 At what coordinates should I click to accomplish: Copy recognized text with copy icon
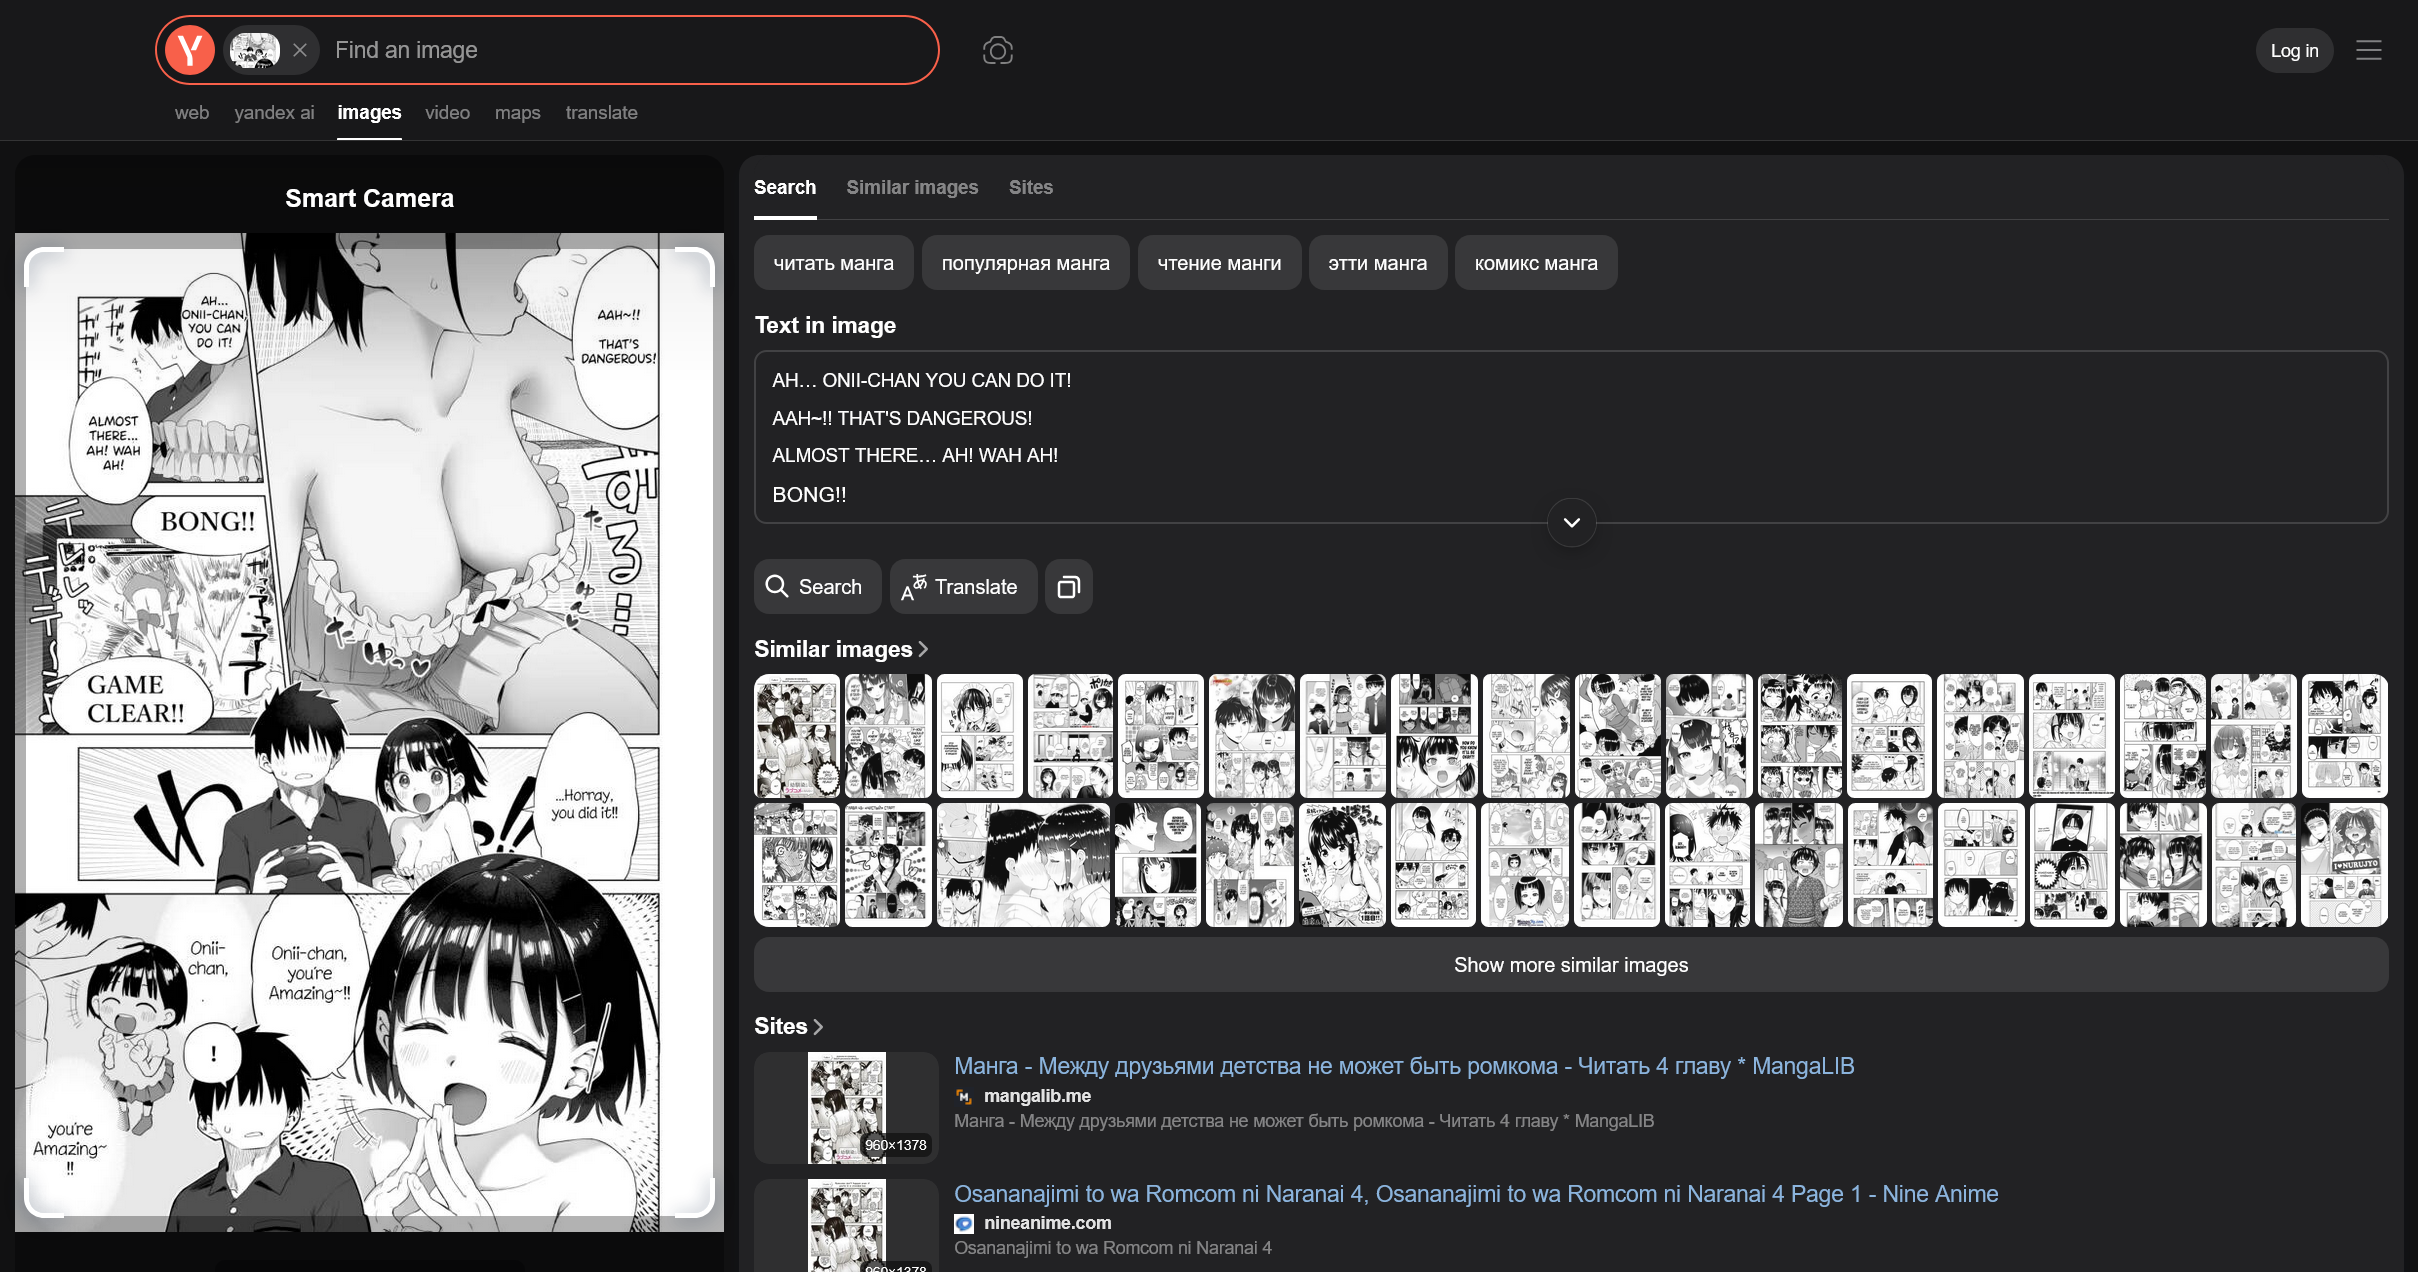[1068, 586]
